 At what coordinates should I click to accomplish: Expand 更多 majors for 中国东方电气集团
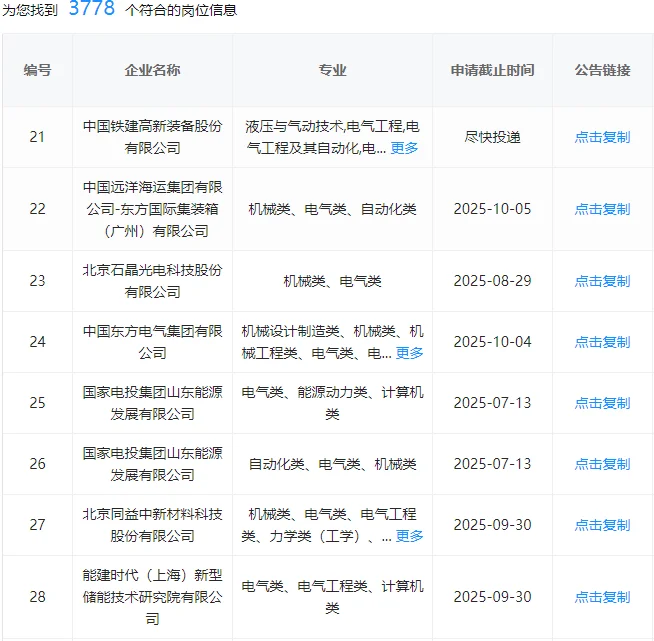(410, 353)
